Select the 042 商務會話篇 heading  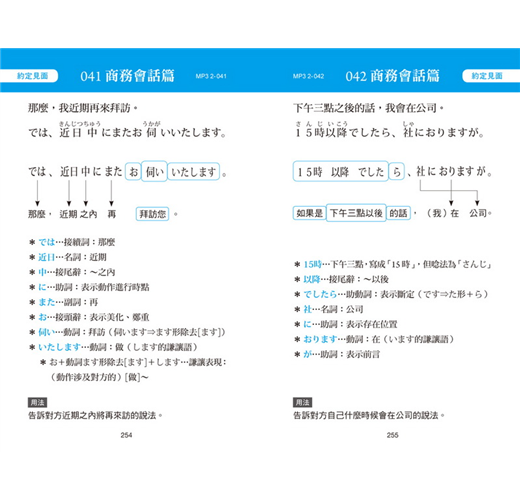point(392,76)
